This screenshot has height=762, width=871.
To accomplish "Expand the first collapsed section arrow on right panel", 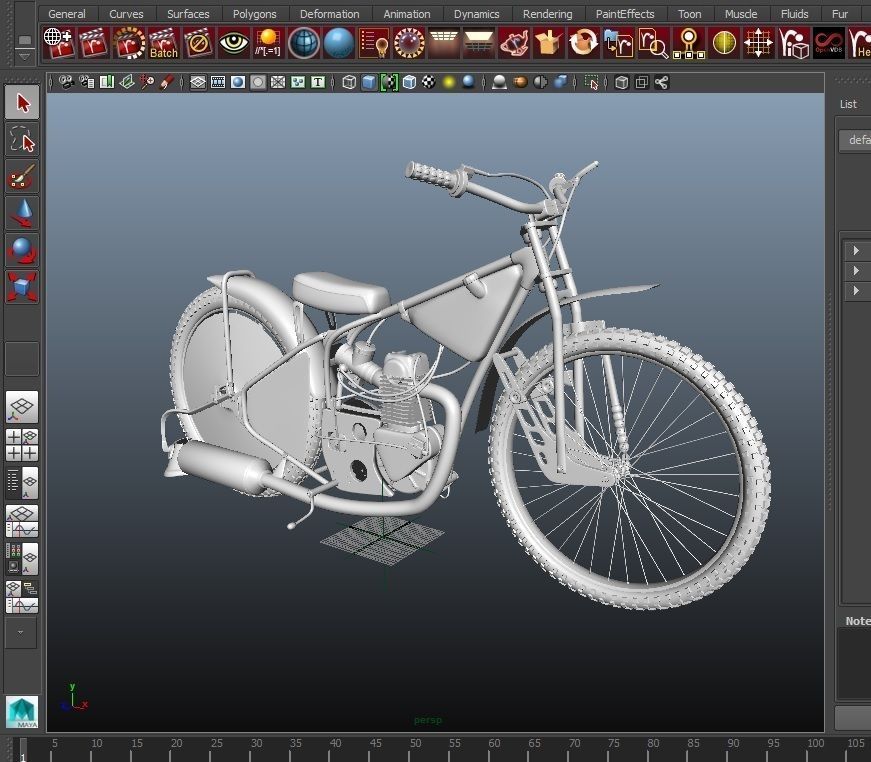I will click(x=856, y=250).
